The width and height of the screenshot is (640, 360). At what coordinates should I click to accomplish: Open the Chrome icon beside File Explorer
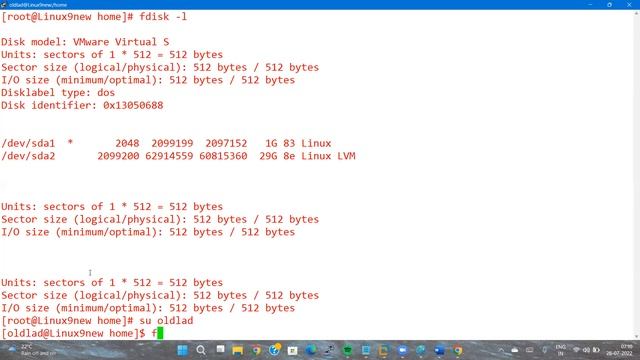[256, 350]
